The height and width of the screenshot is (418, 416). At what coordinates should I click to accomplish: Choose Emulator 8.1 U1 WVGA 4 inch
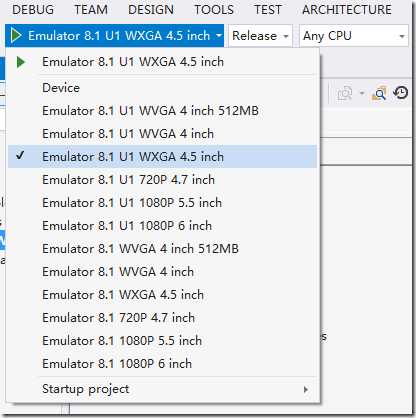click(162, 134)
